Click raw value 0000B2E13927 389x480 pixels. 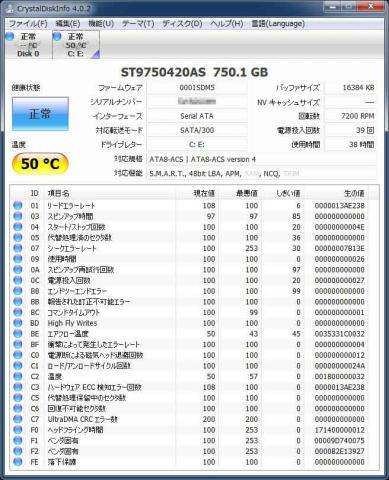point(340,451)
